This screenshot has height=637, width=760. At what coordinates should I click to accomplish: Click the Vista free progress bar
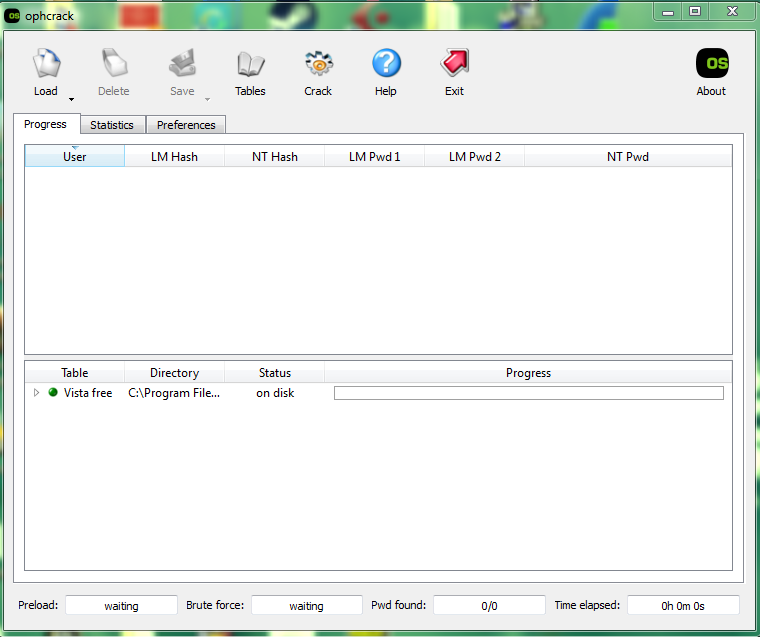point(528,393)
